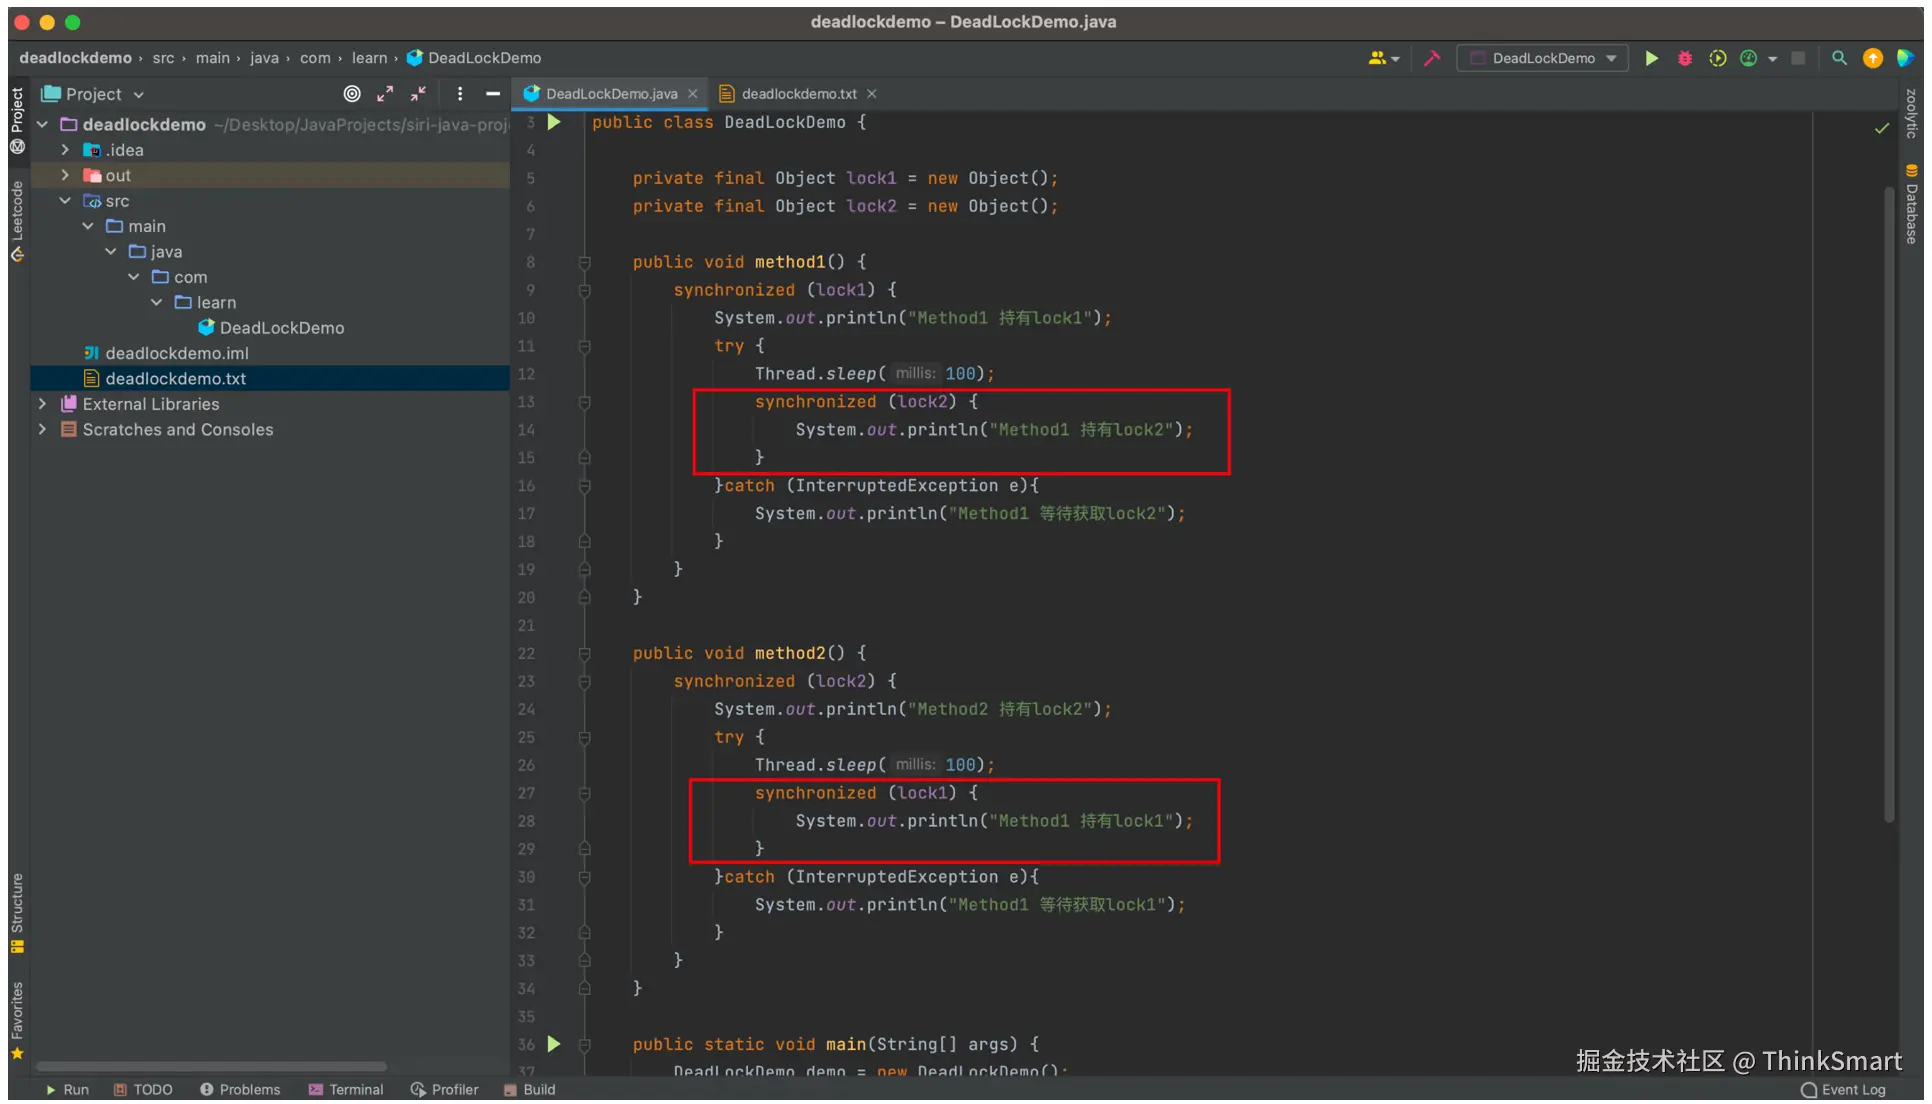This screenshot has height=1104, width=1932.
Task: Click the Debug bug icon
Action: pyautogui.click(x=1684, y=58)
